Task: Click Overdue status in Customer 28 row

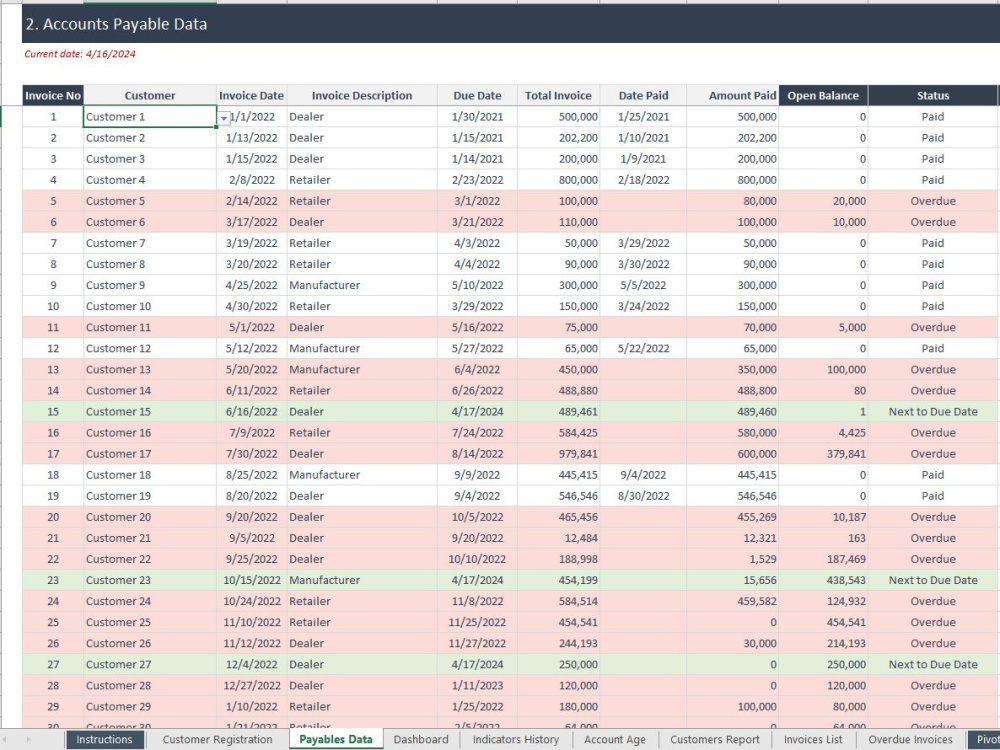Action: pyautogui.click(x=933, y=685)
